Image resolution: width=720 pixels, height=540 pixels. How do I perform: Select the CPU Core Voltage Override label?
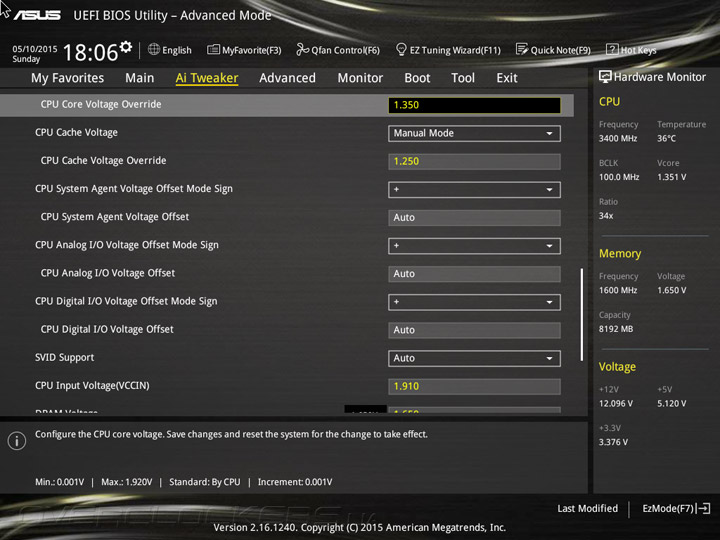pos(101,104)
